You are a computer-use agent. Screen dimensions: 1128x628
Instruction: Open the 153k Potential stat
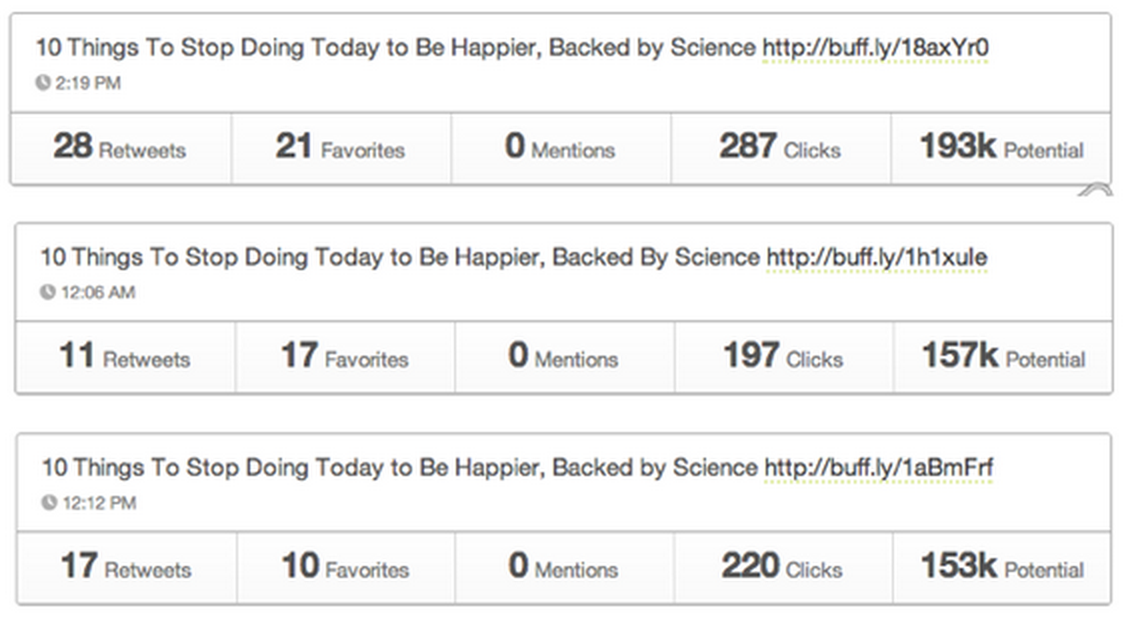1002,567
